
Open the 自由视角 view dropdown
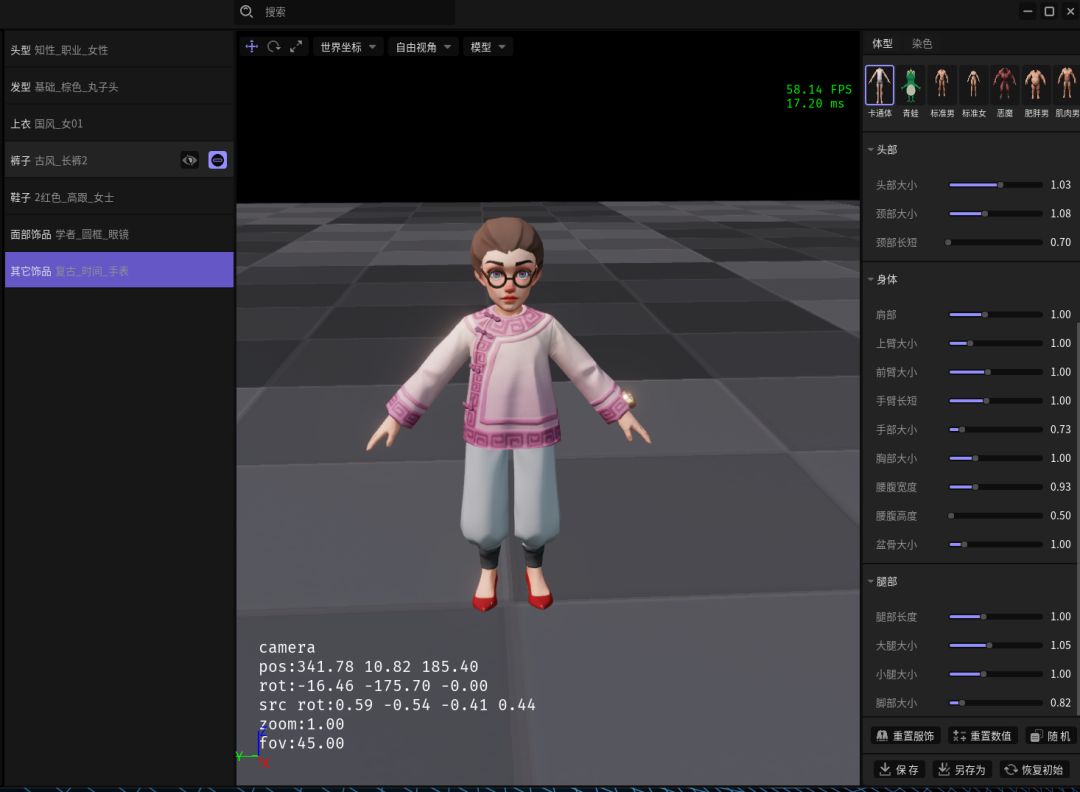click(x=423, y=47)
